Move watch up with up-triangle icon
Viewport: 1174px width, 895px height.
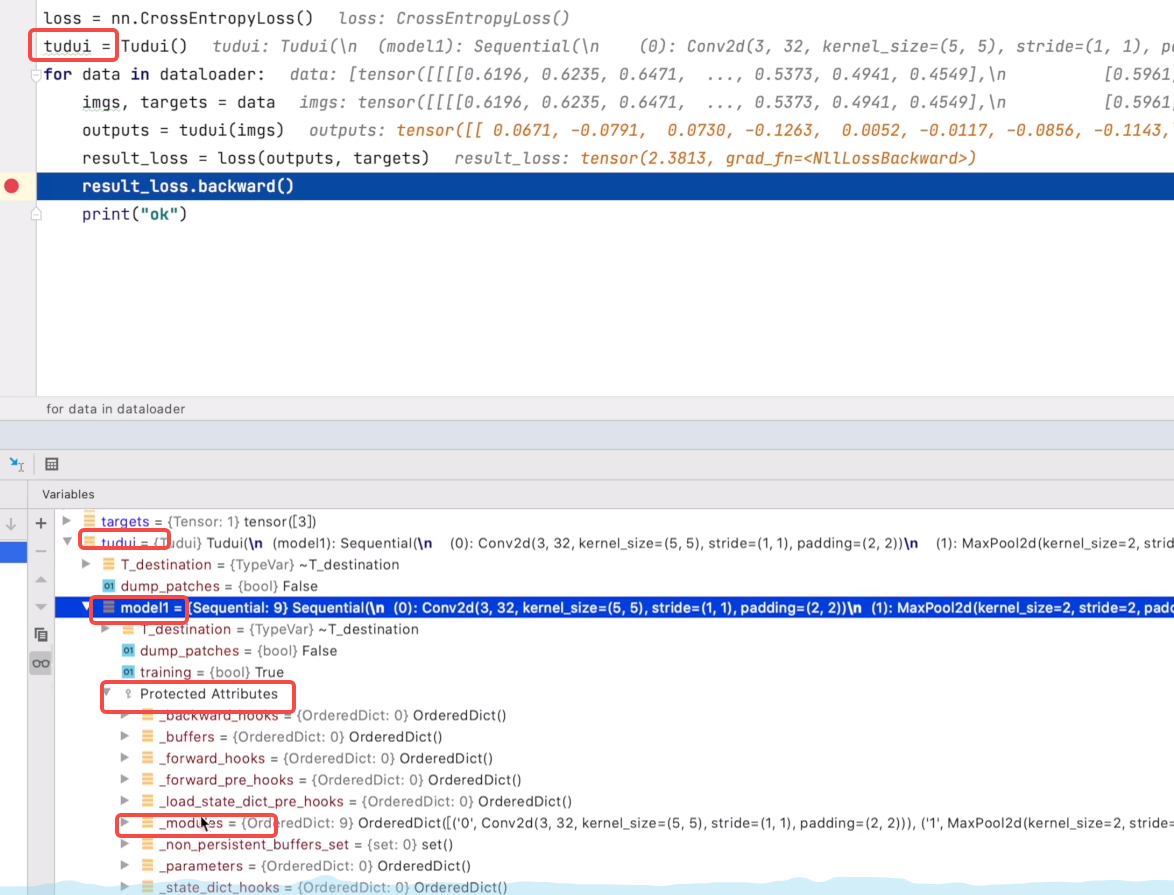click(x=41, y=579)
